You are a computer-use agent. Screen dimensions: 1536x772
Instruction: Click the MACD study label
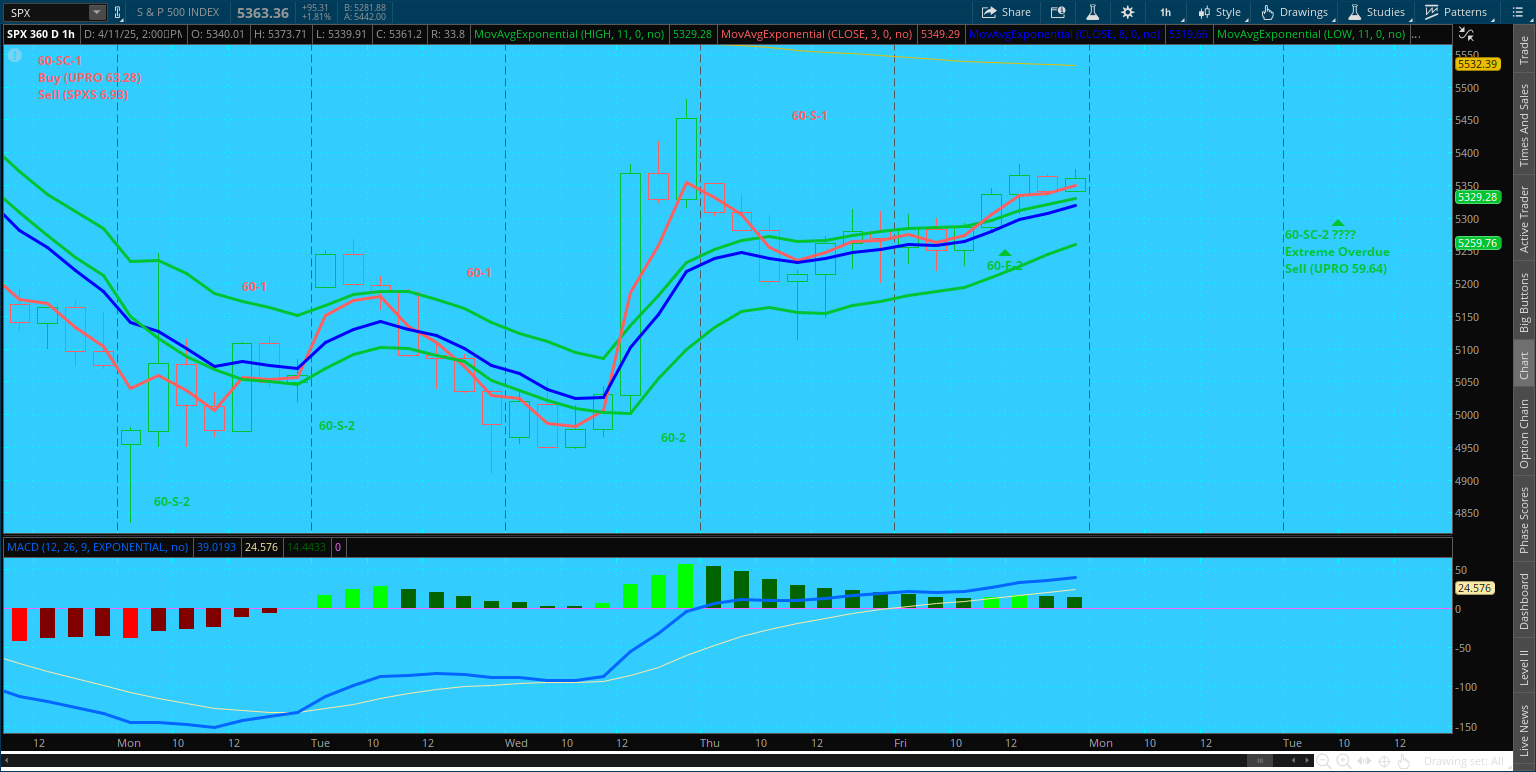point(97,547)
